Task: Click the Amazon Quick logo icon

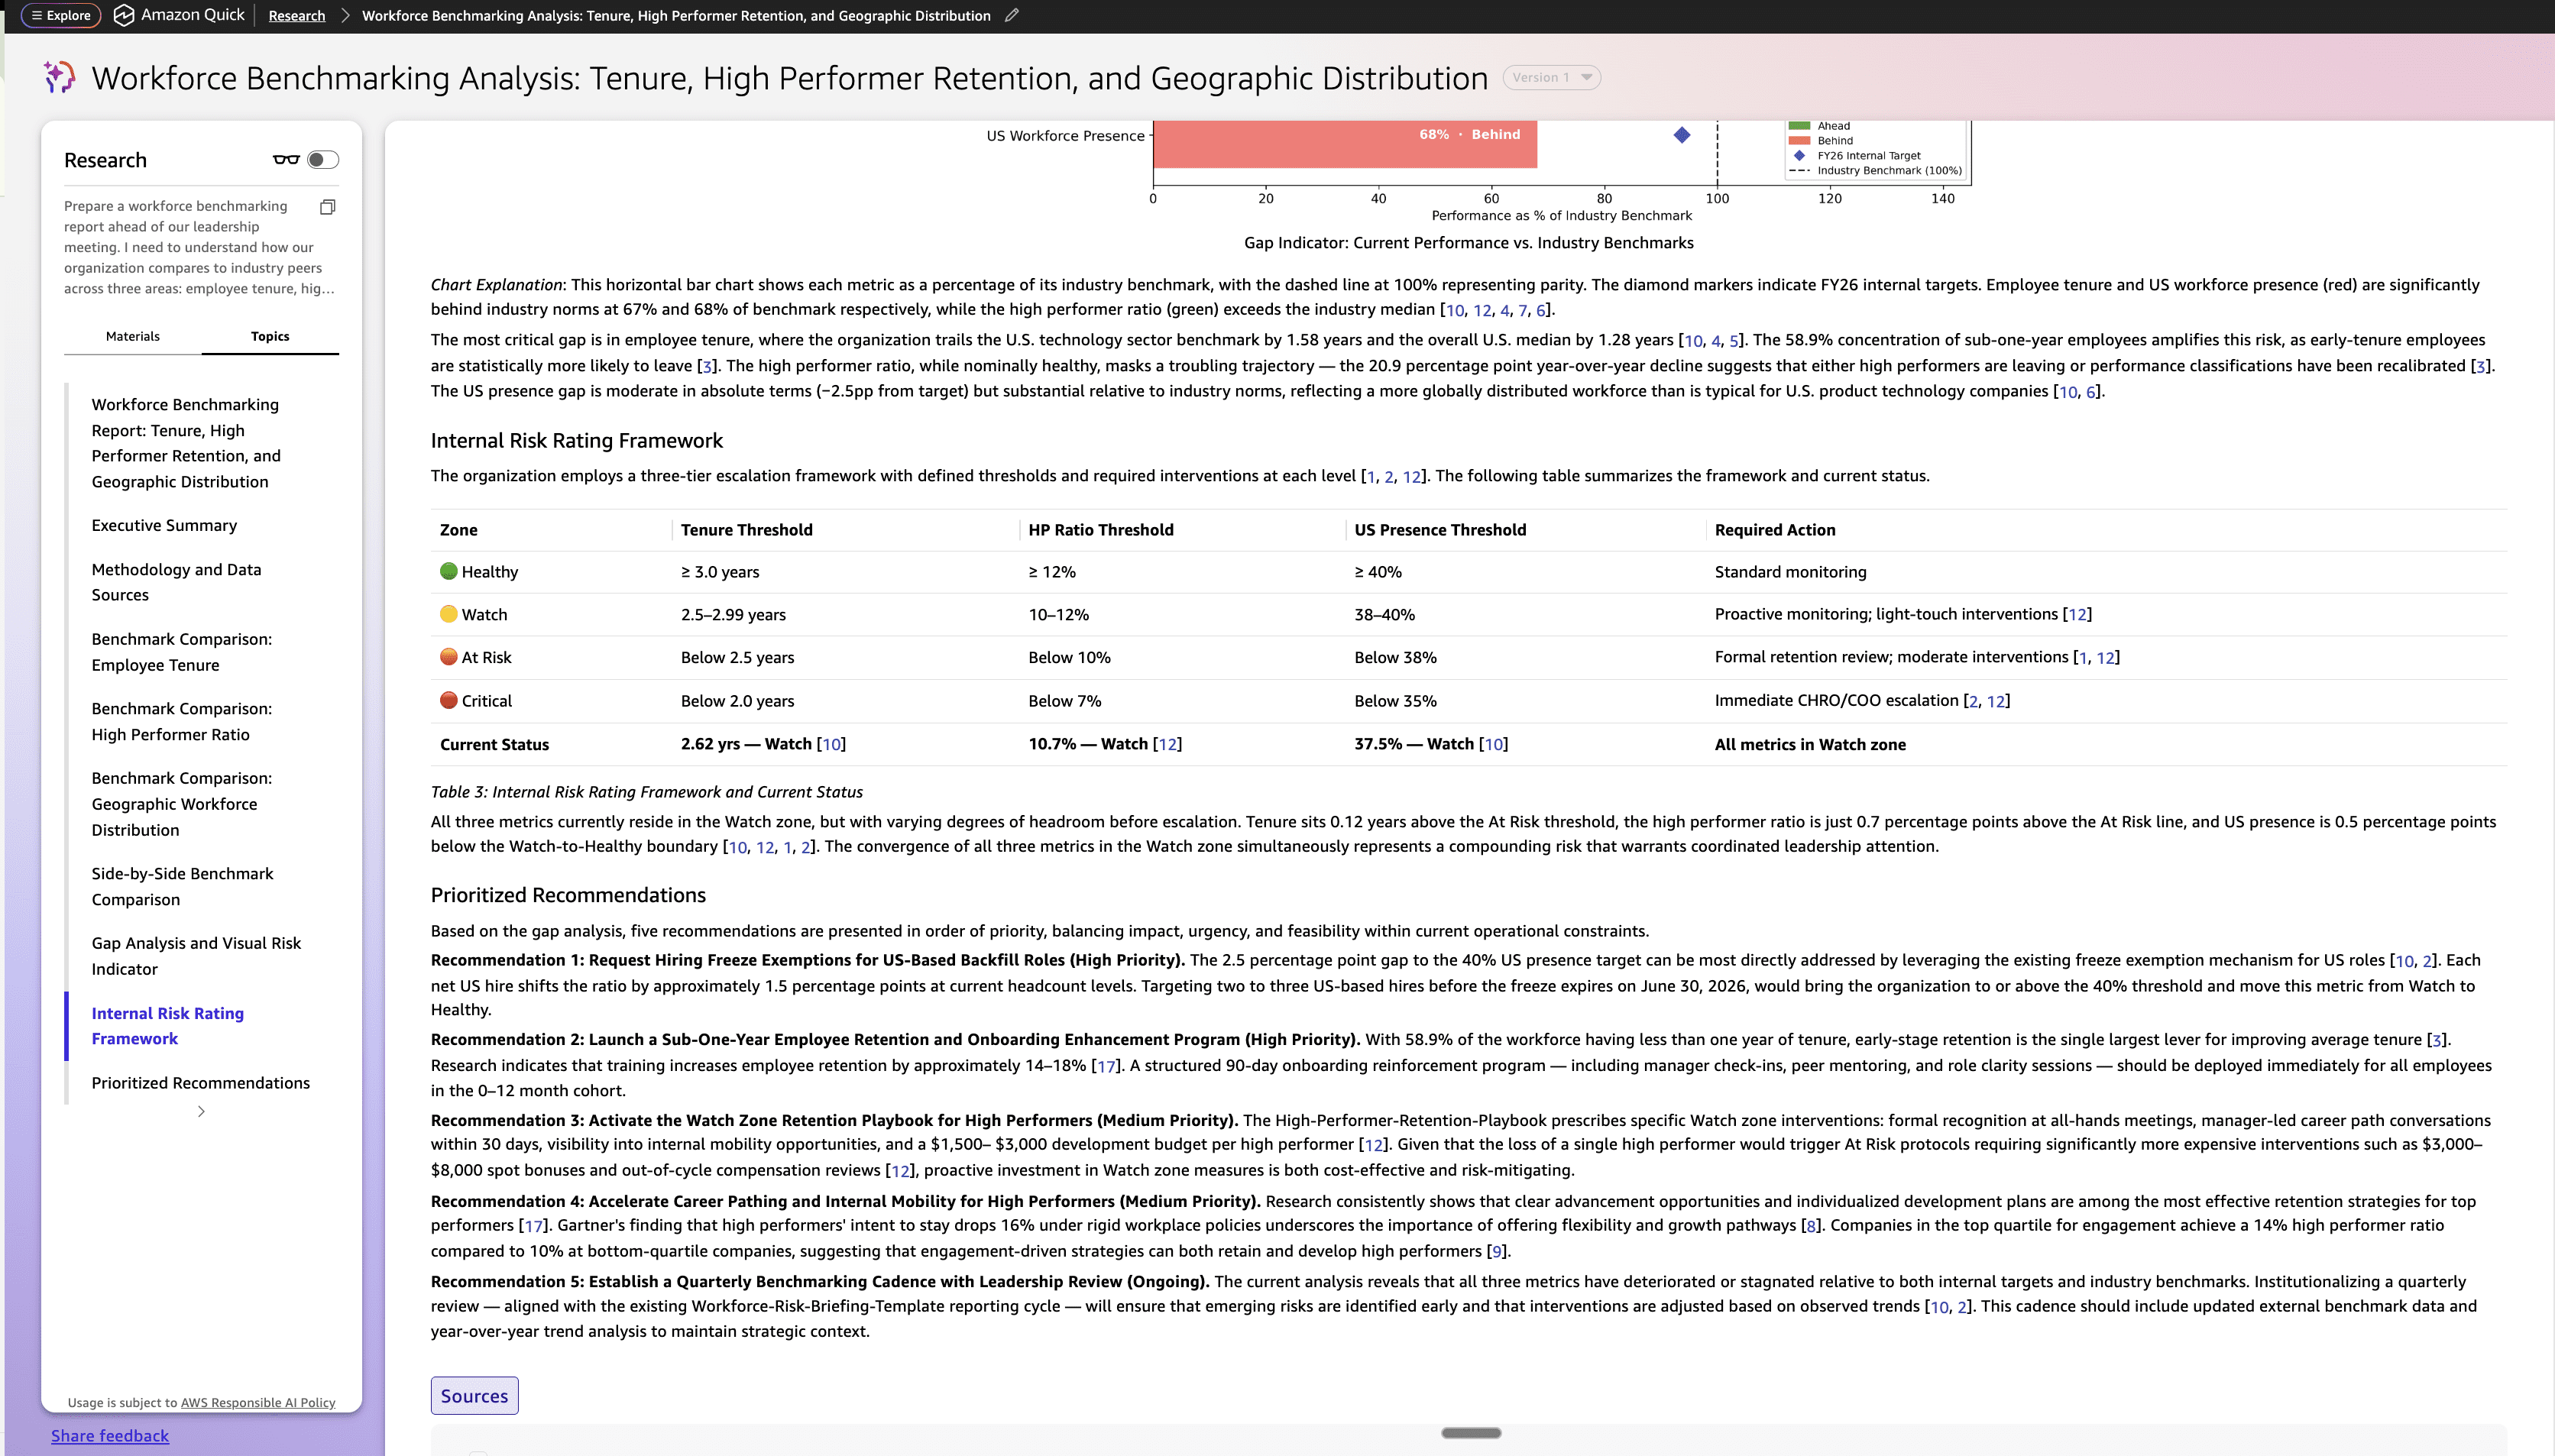Action: [124, 15]
